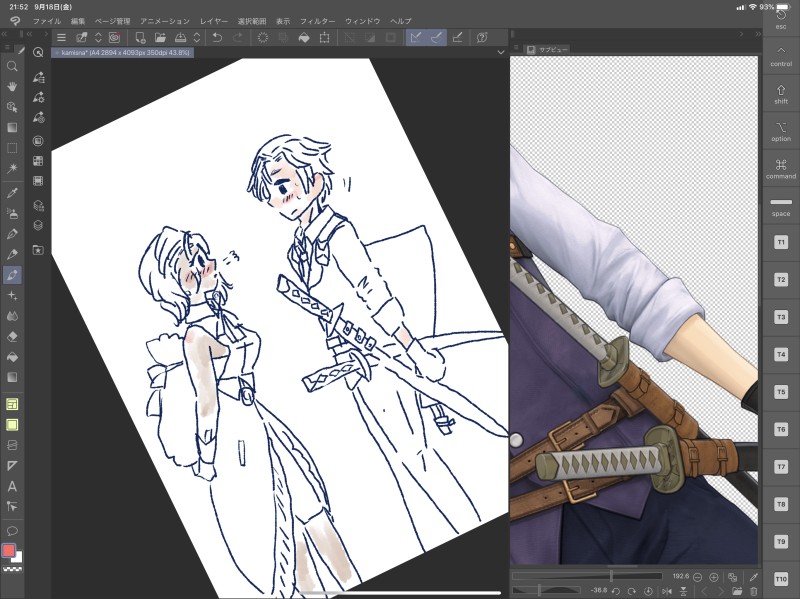Viewport: 800px width, 599px height.
Task: Select the Balloon tool
Action: 12,531
